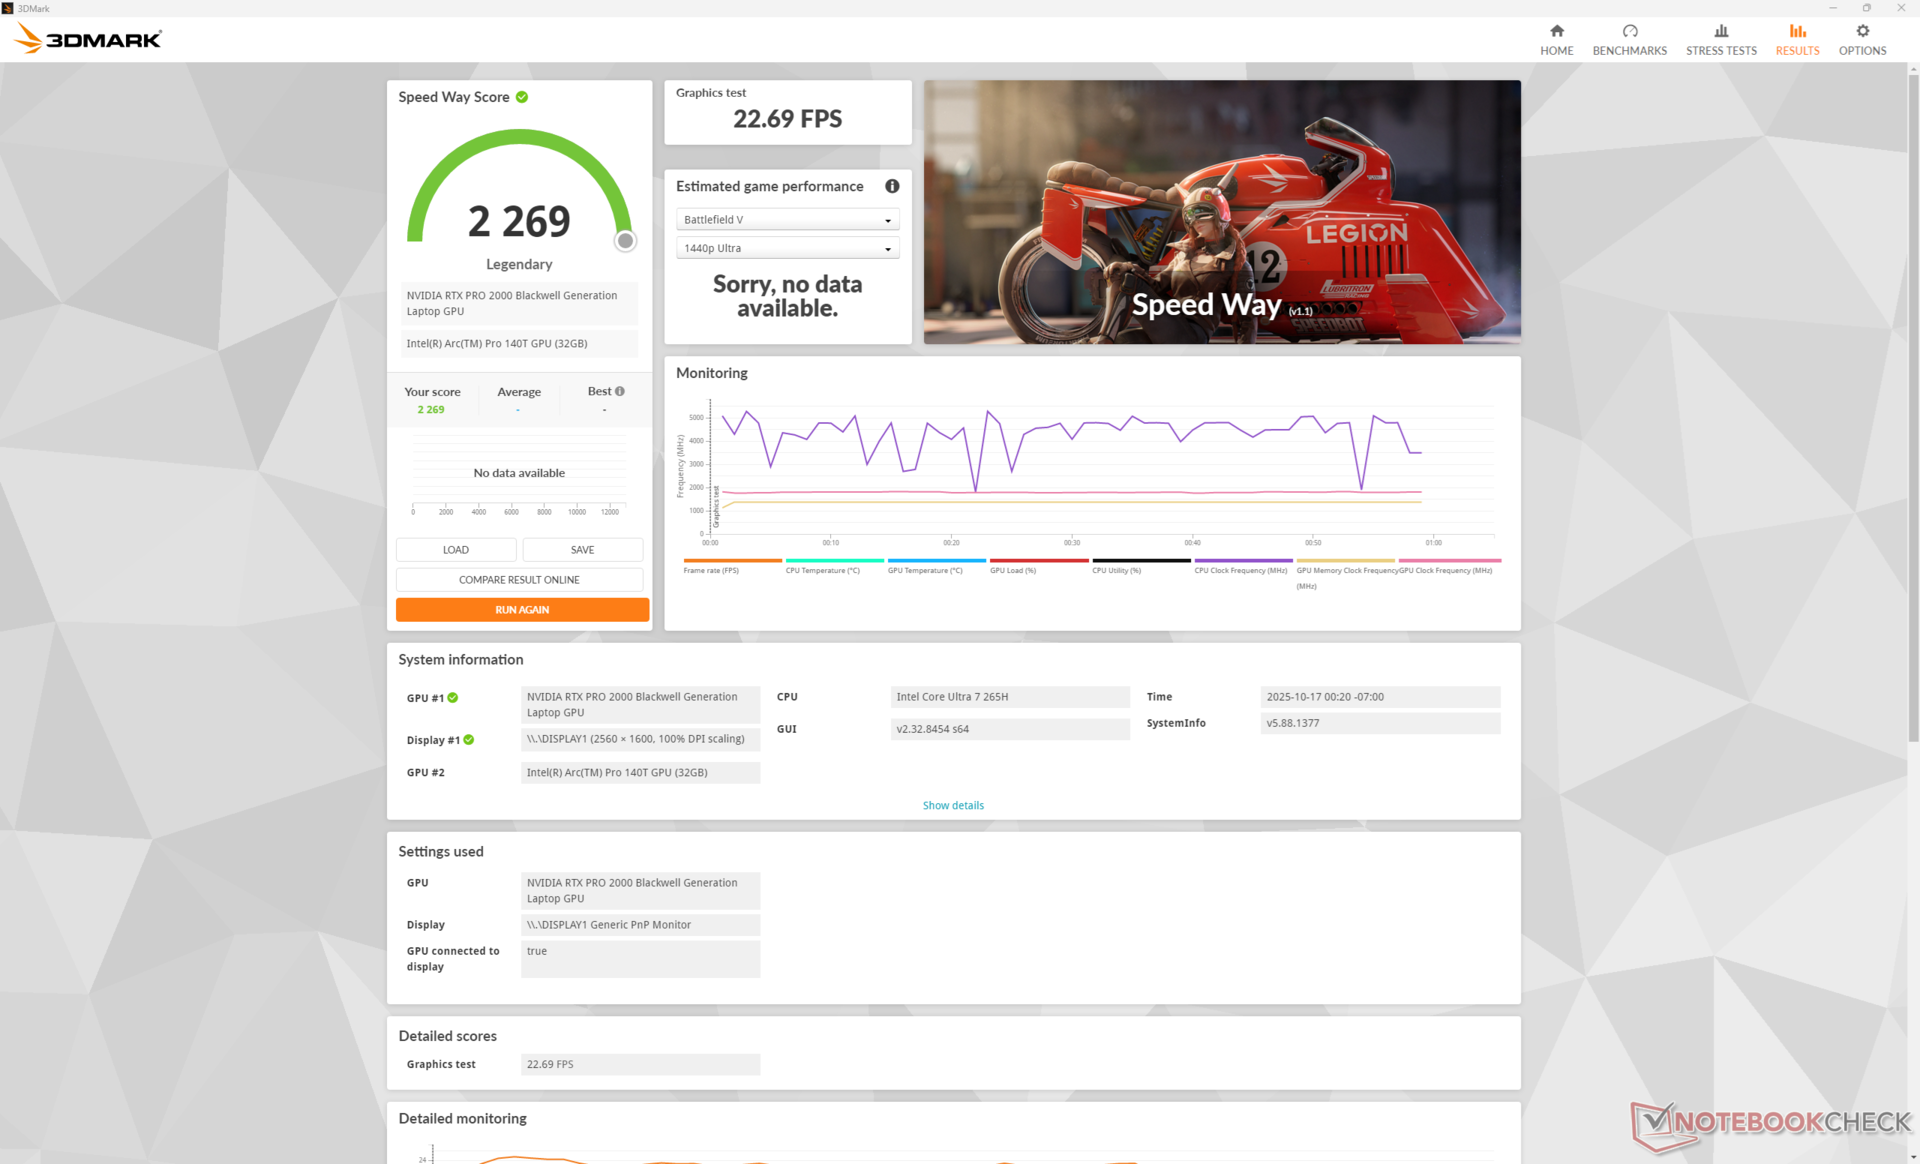1920x1164 pixels.
Task: Click green validation check beside Speed Way Score
Action: click(522, 97)
